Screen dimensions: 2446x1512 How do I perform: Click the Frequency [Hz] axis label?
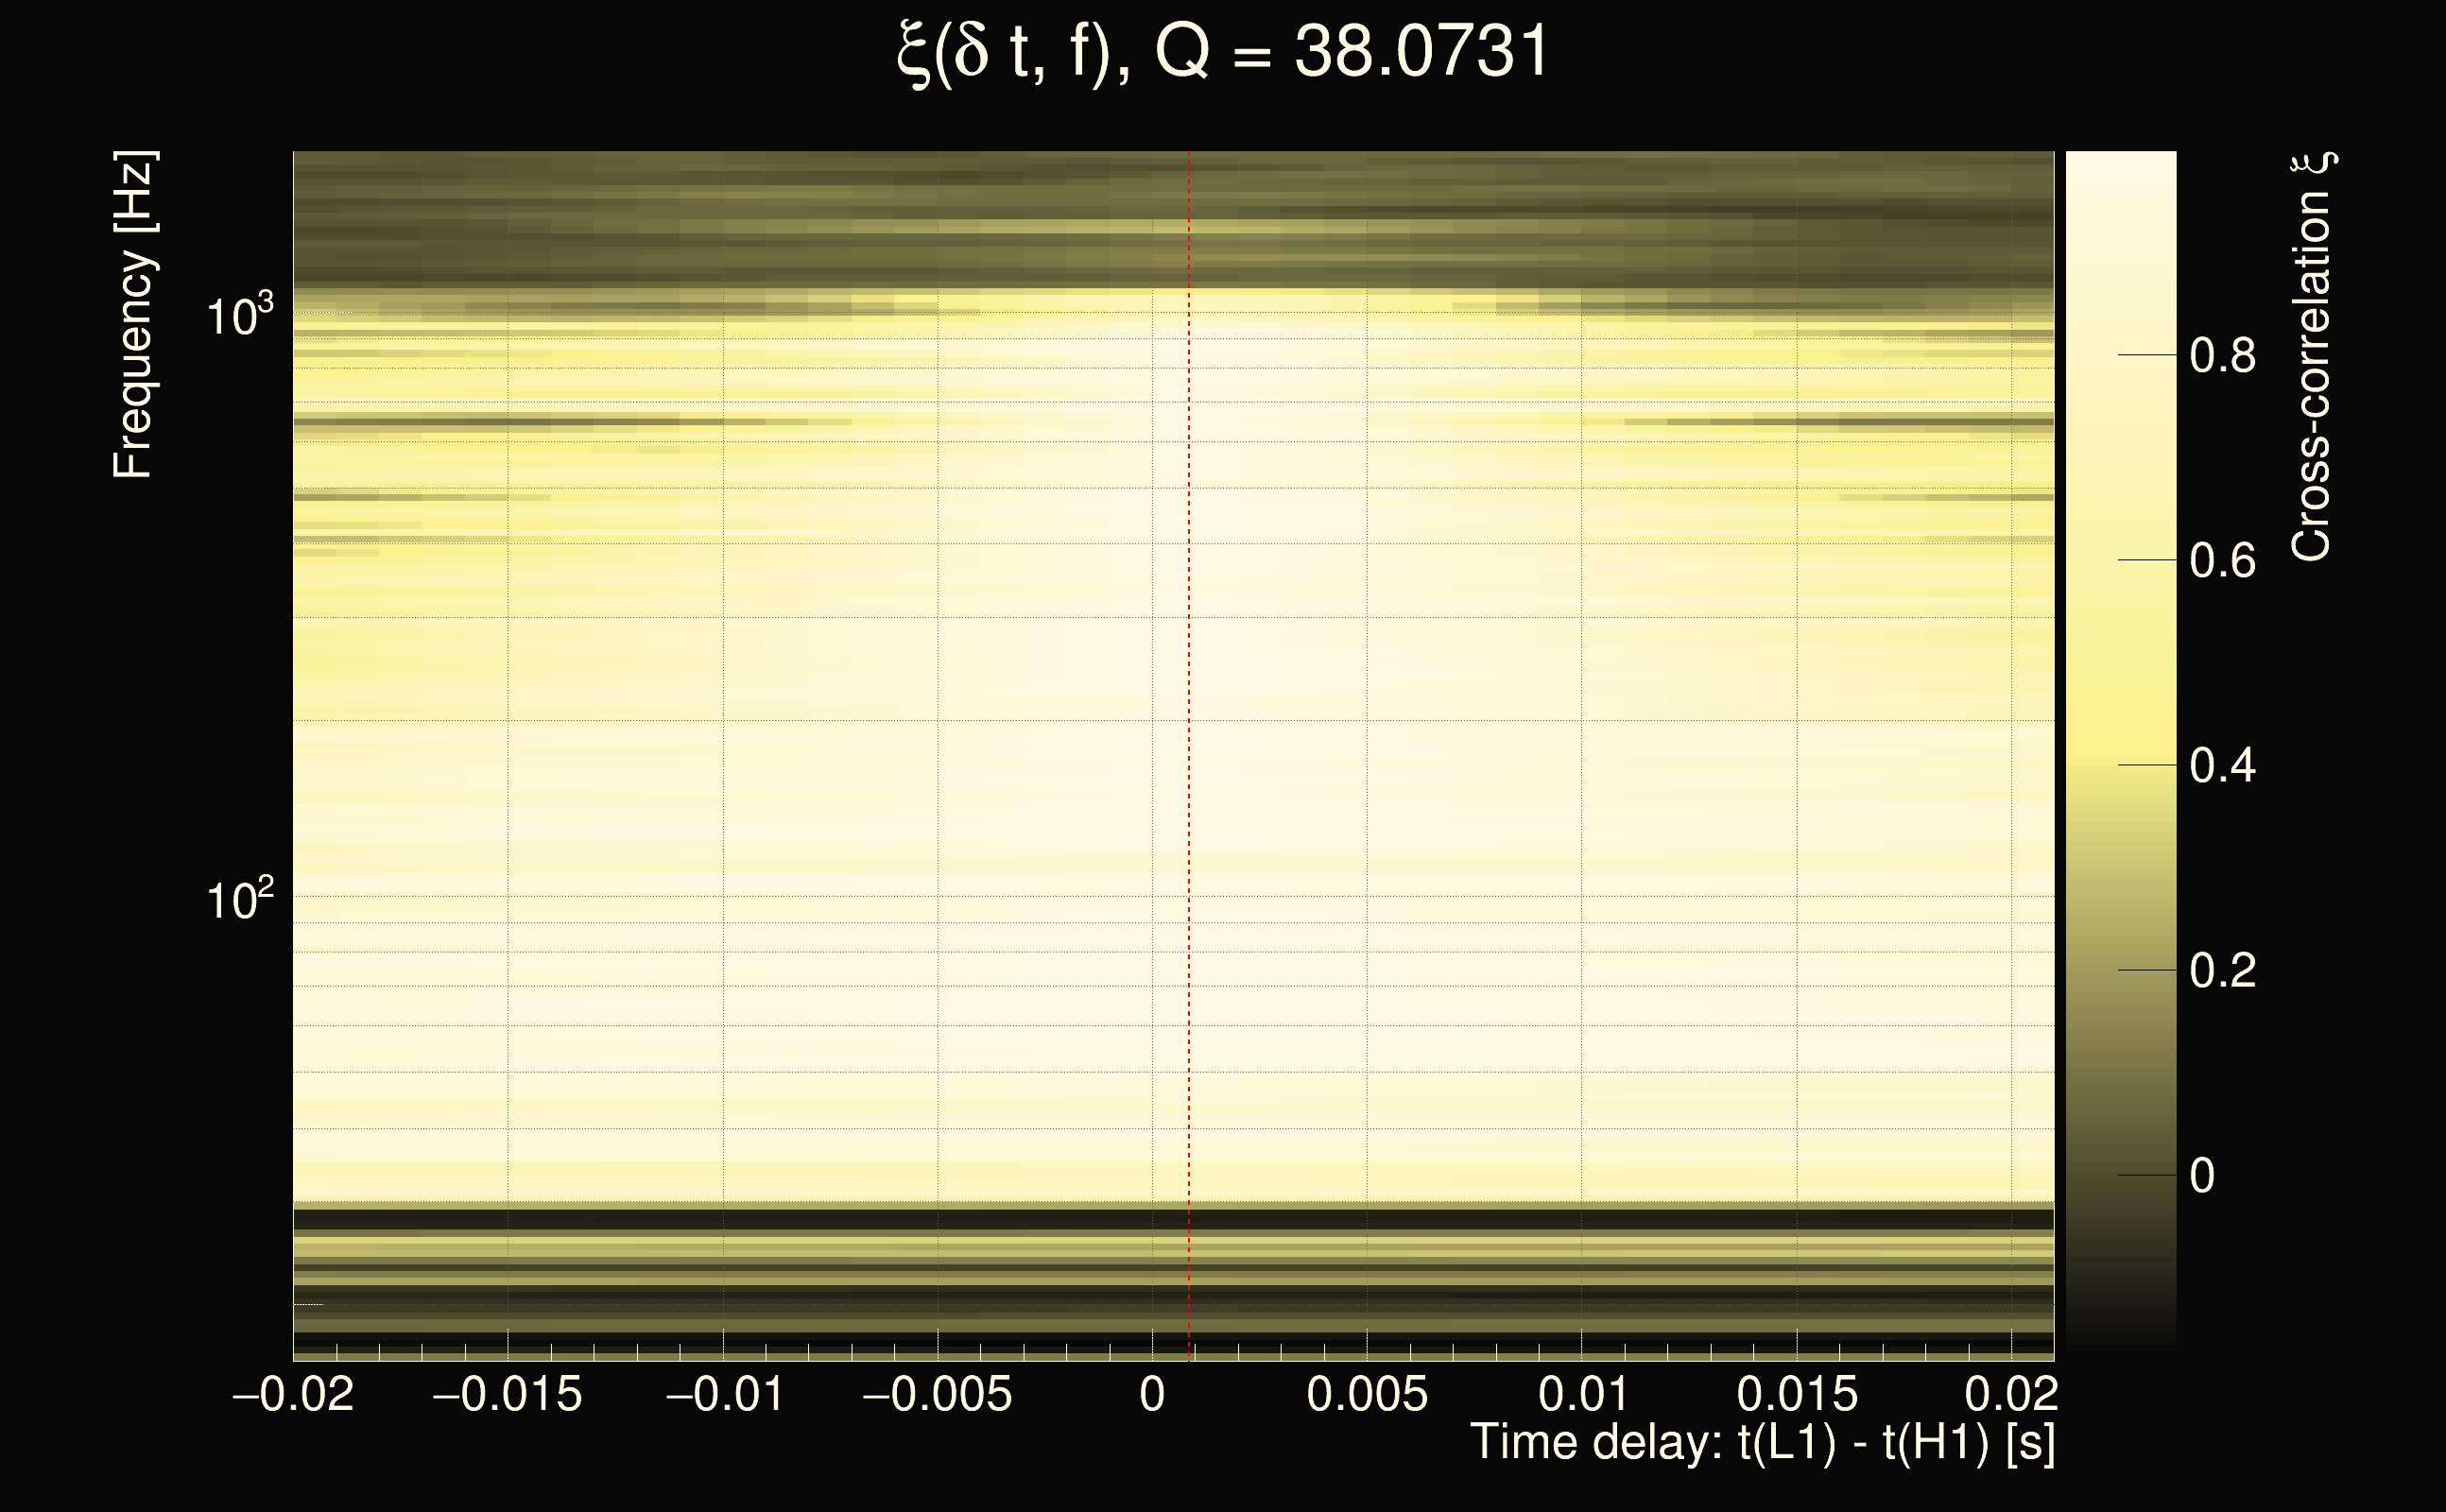pos(133,315)
